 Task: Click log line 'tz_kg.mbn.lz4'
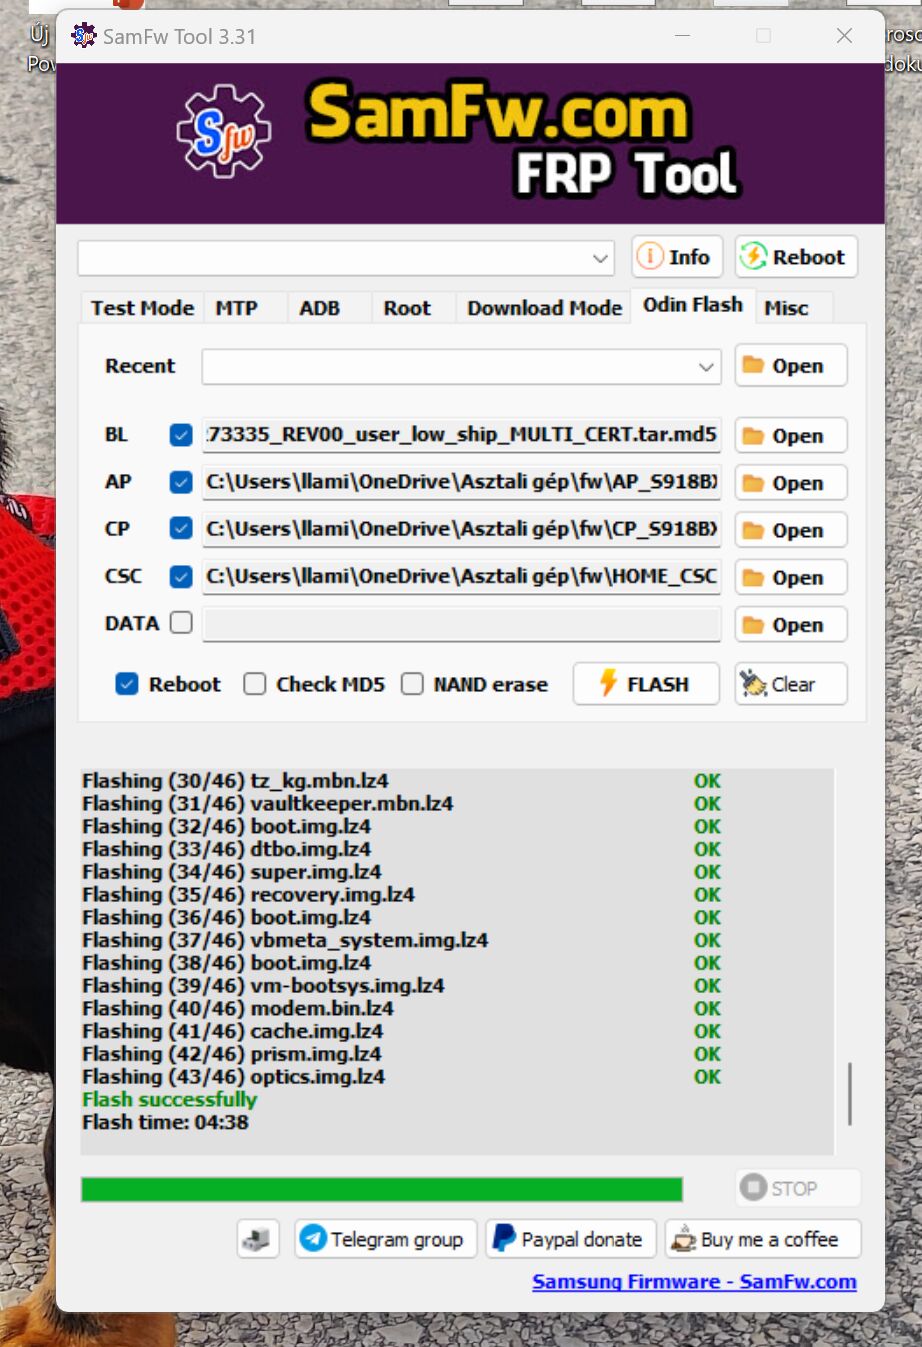235,781
